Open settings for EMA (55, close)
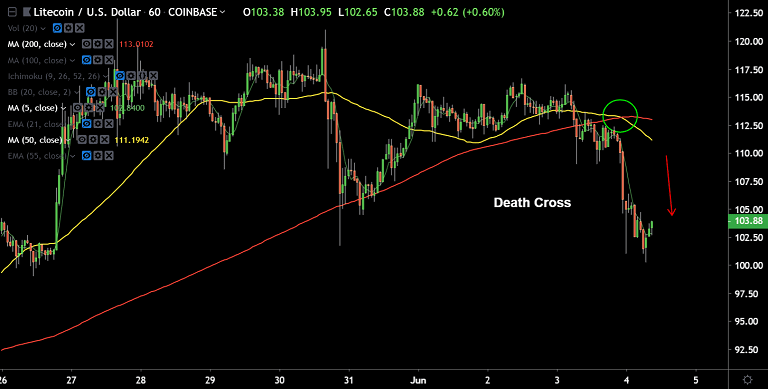This screenshot has height=389, width=768. [97, 156]
